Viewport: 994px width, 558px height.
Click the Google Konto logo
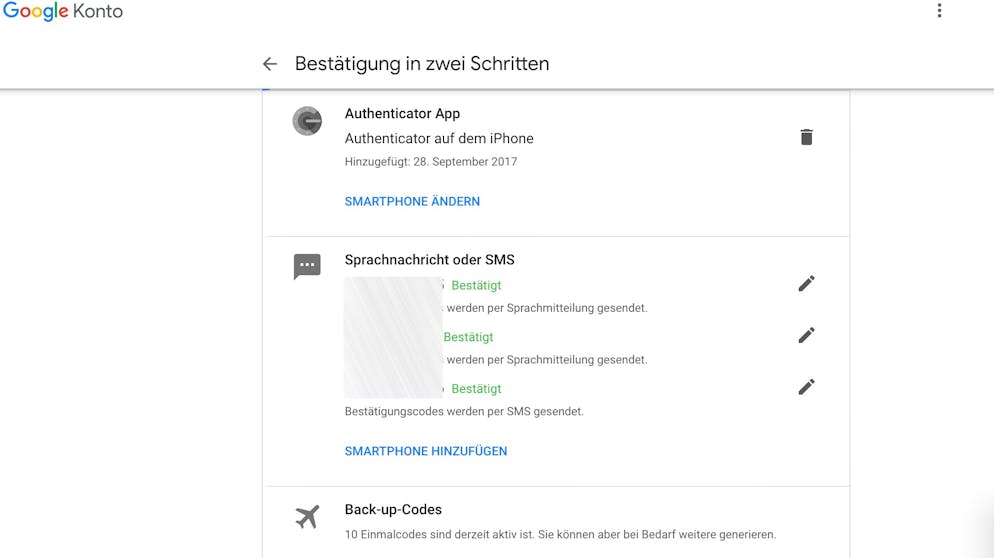(63, 11)
